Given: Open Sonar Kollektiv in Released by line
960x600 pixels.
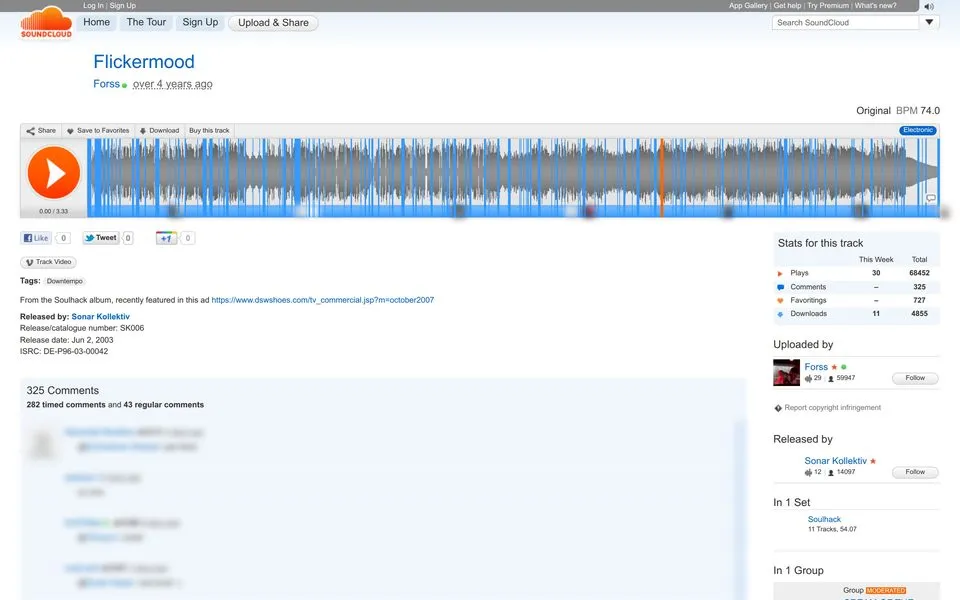Looking at the screenshot, I should pyautogui.click(x=100, y=317).
